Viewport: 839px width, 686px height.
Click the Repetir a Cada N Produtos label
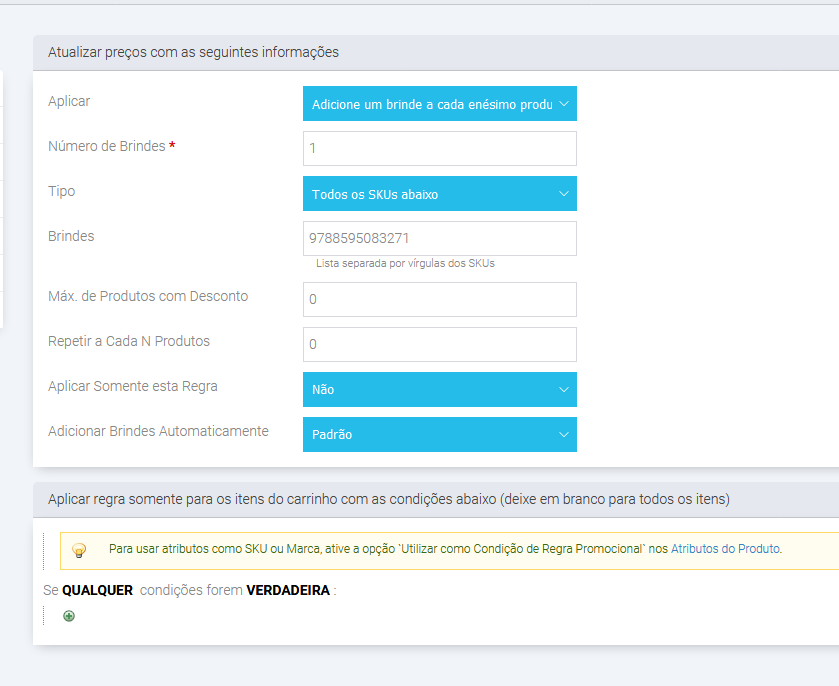[x=129, y=341]
